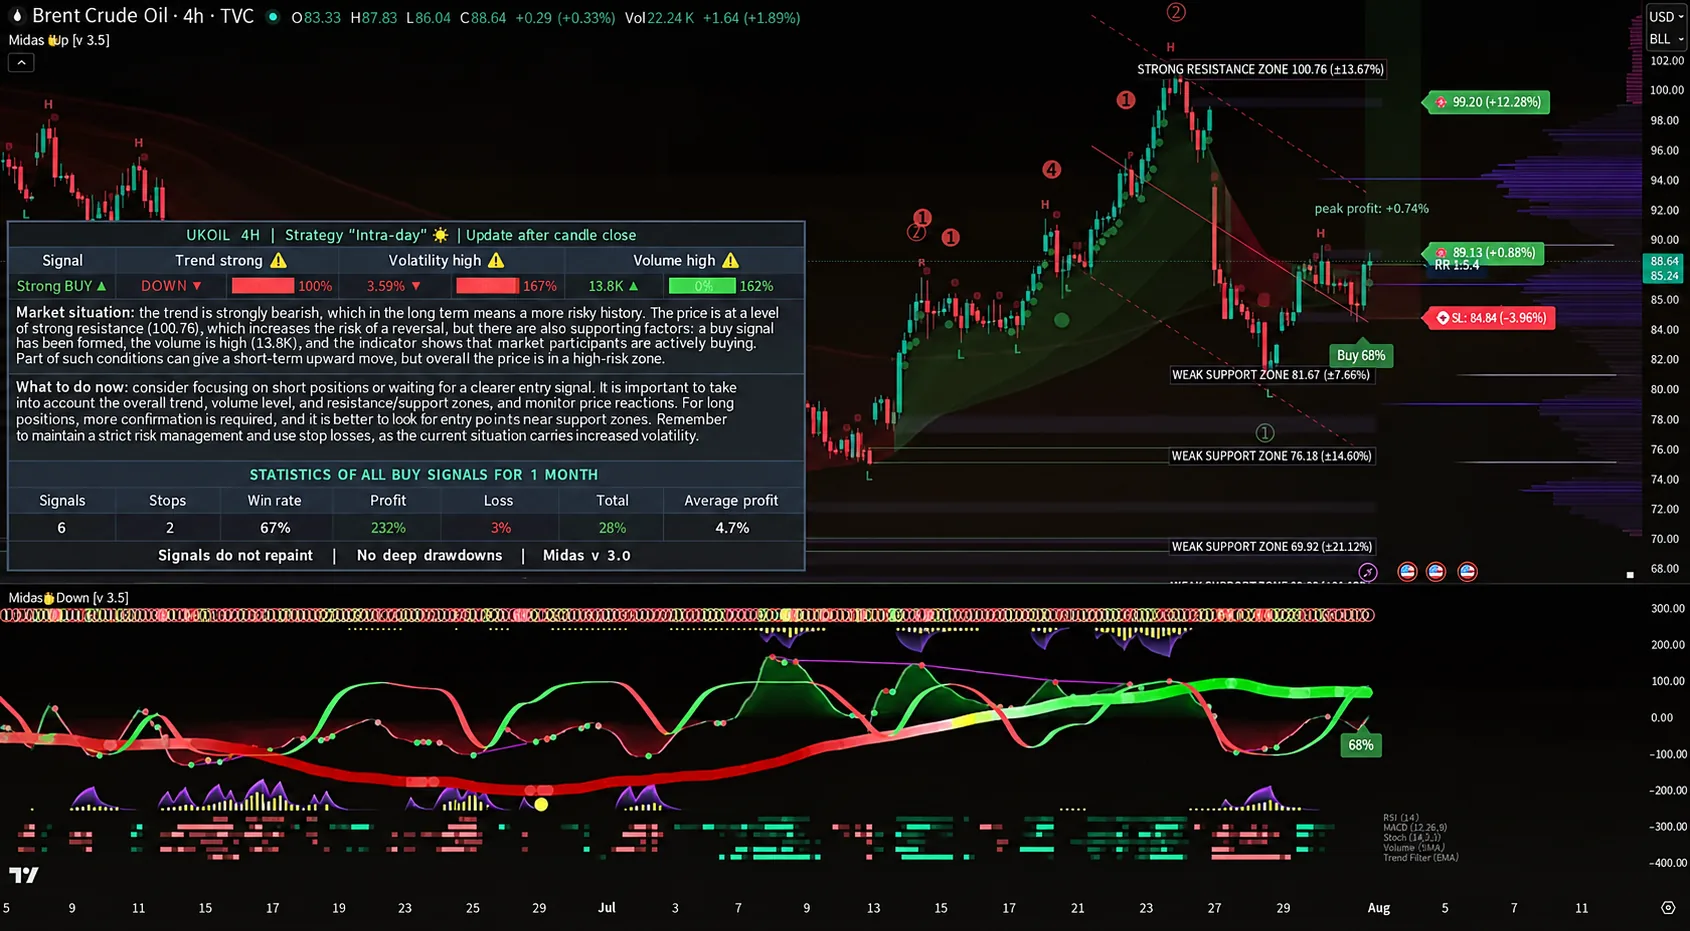Click the 85.24 price tag on the price axis
The height and width of the screenshot is (931, 1690).
pos(1664,276)
